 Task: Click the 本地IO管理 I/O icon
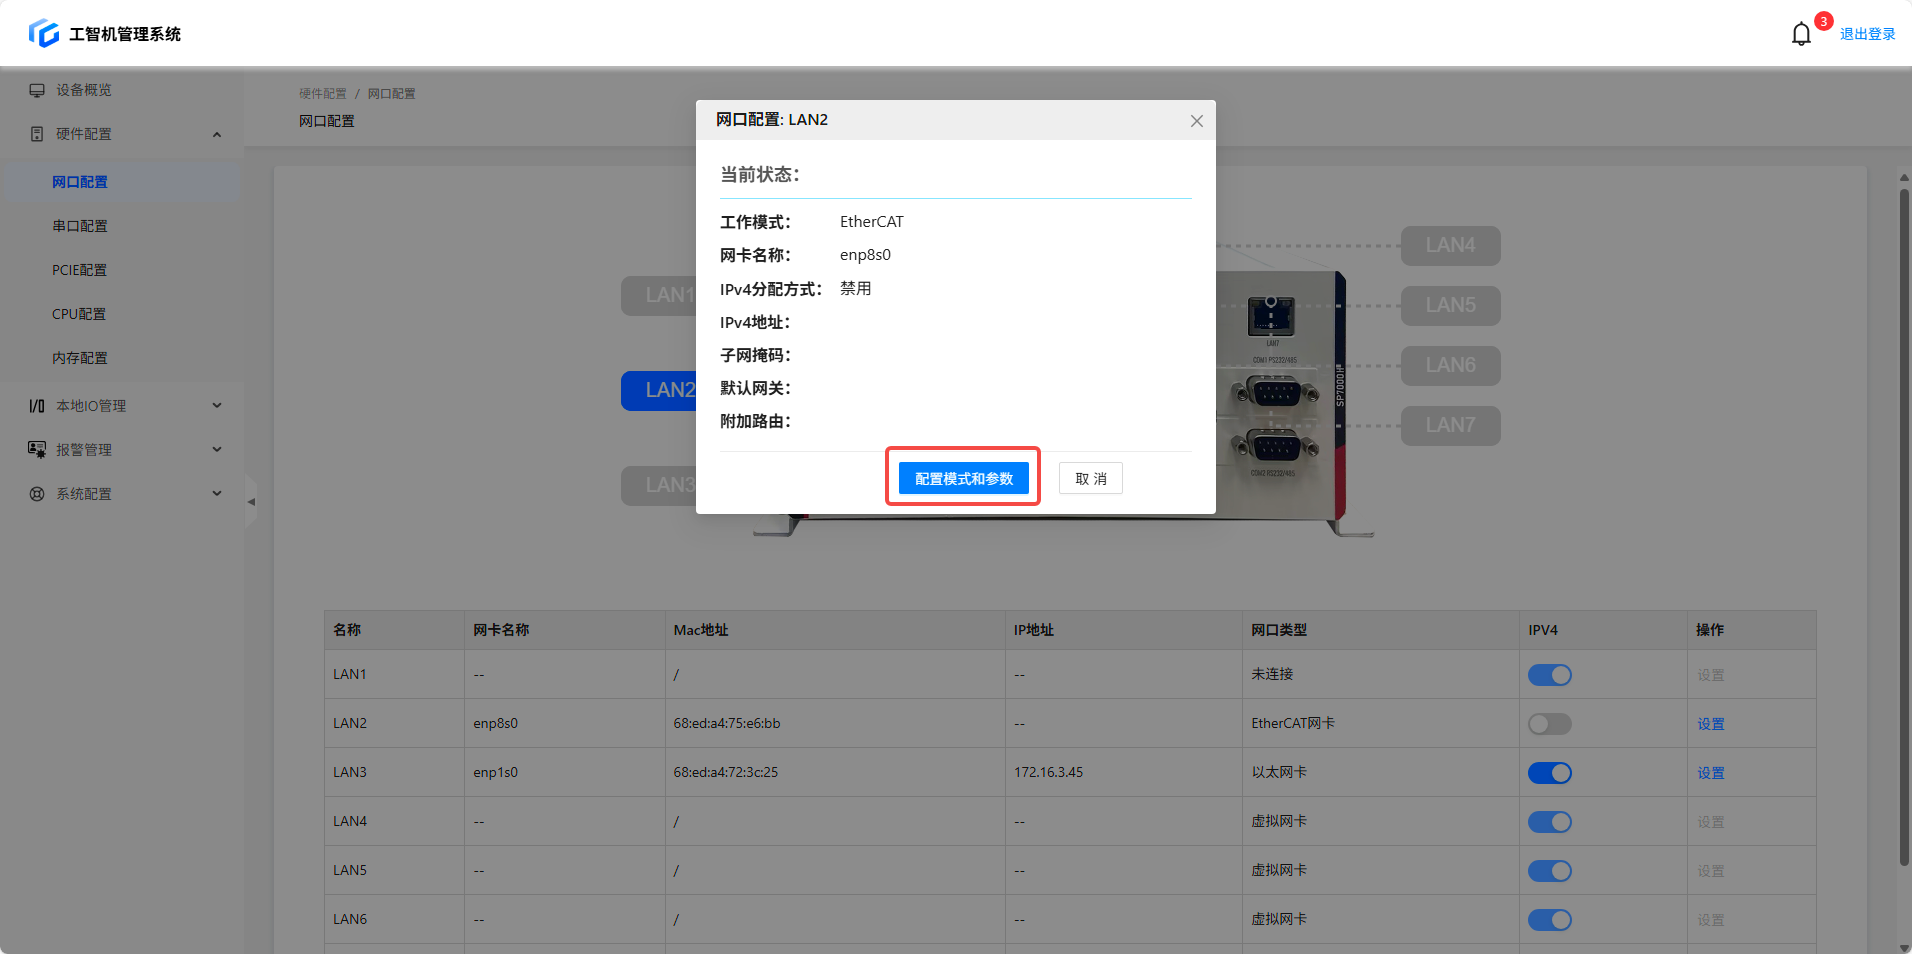point(37,406)
